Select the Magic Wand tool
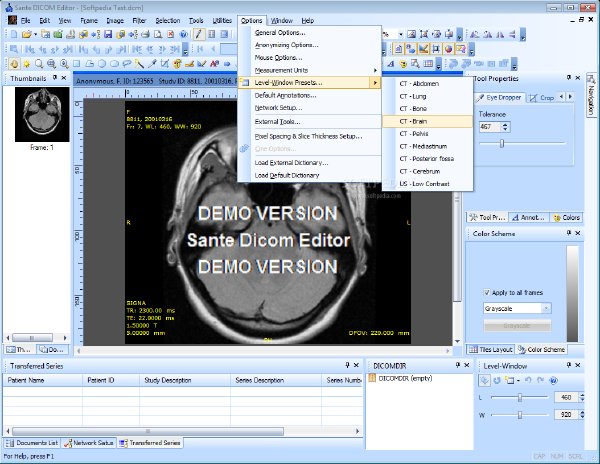600x464 pixels. pyautogui.click(x=139, y=64)
